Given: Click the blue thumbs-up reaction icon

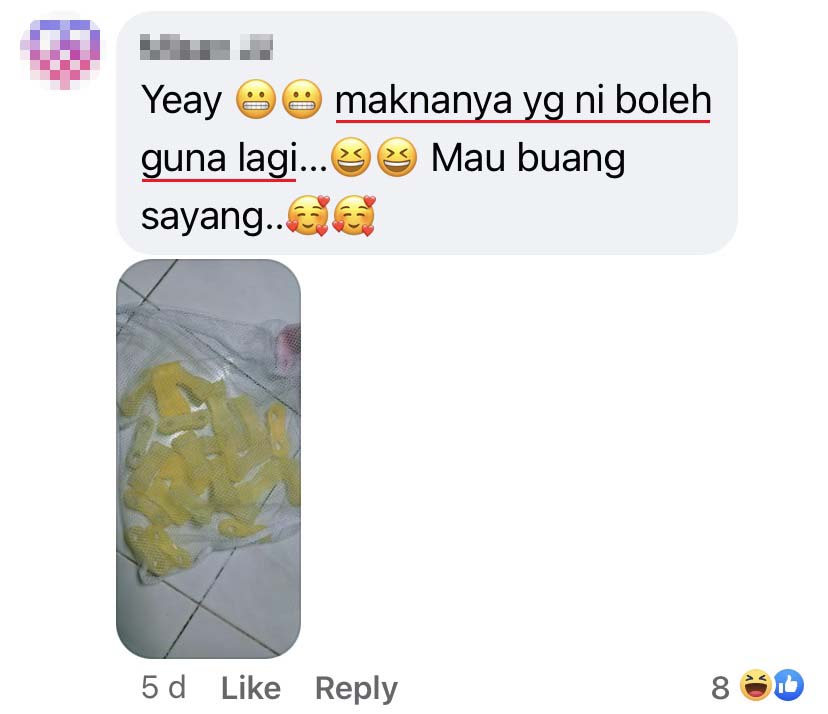Looking at the screenshot, I should (788, 685).
